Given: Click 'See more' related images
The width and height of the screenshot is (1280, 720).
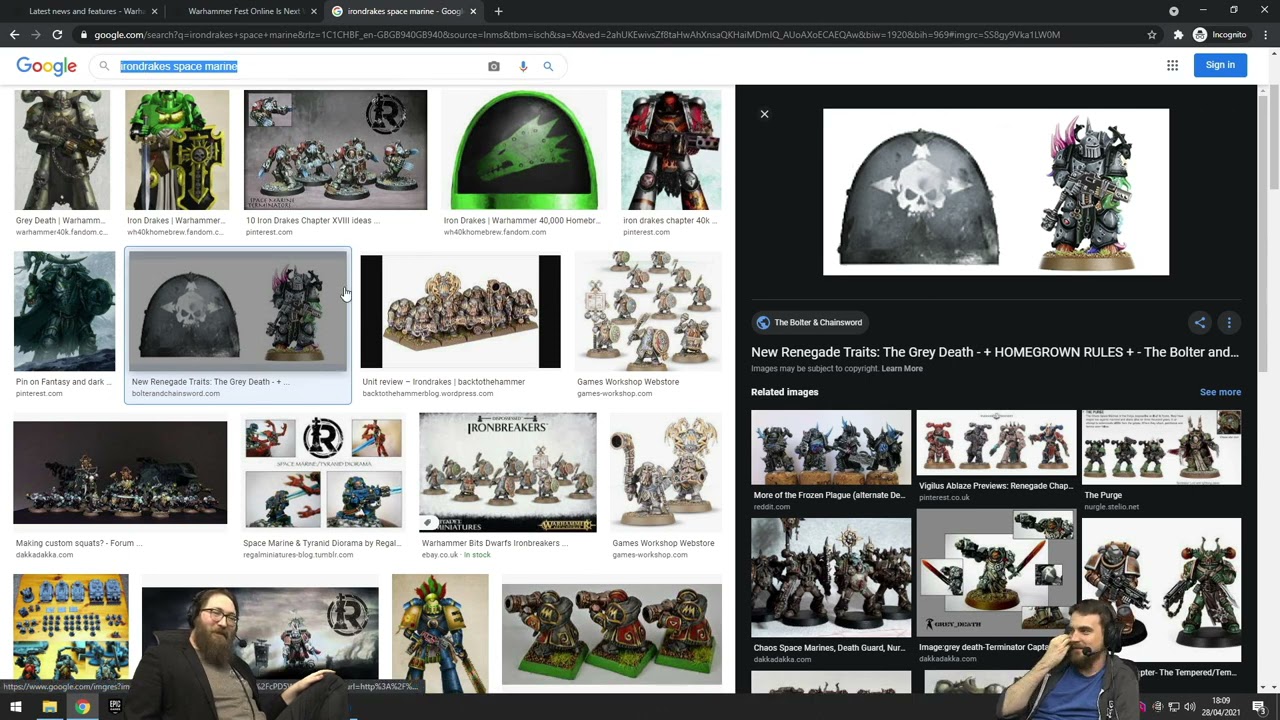Looking at the screenshot, I should 1220,392.
